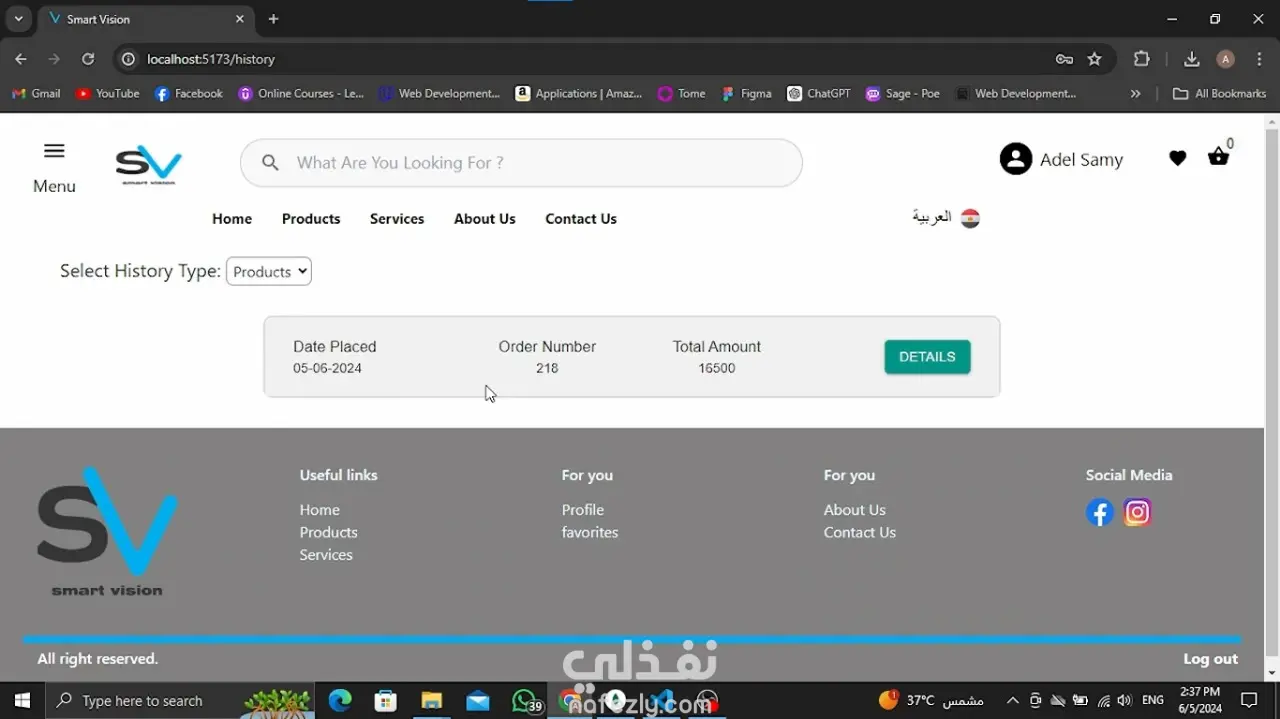Go to Contact Us in the navigation bar
1280x719 pixels.
(581, 219)
